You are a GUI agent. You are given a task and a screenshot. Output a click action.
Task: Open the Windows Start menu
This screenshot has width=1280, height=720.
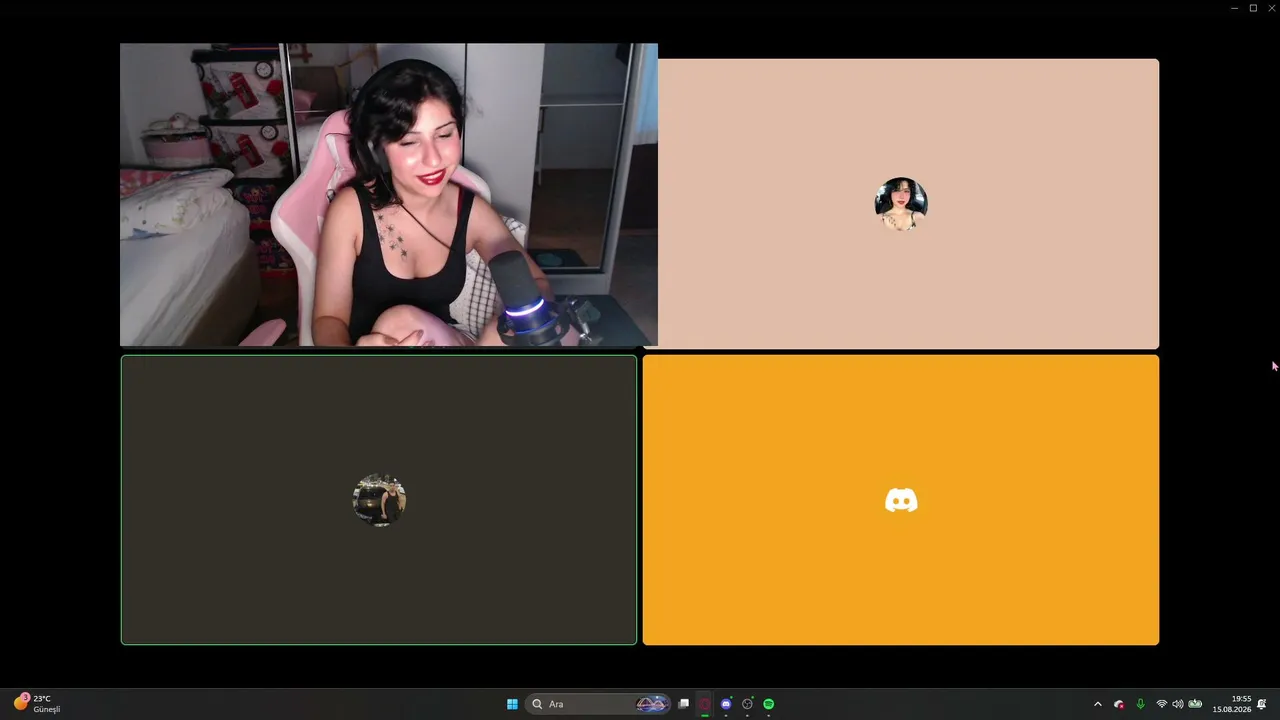tap(512, 704)
